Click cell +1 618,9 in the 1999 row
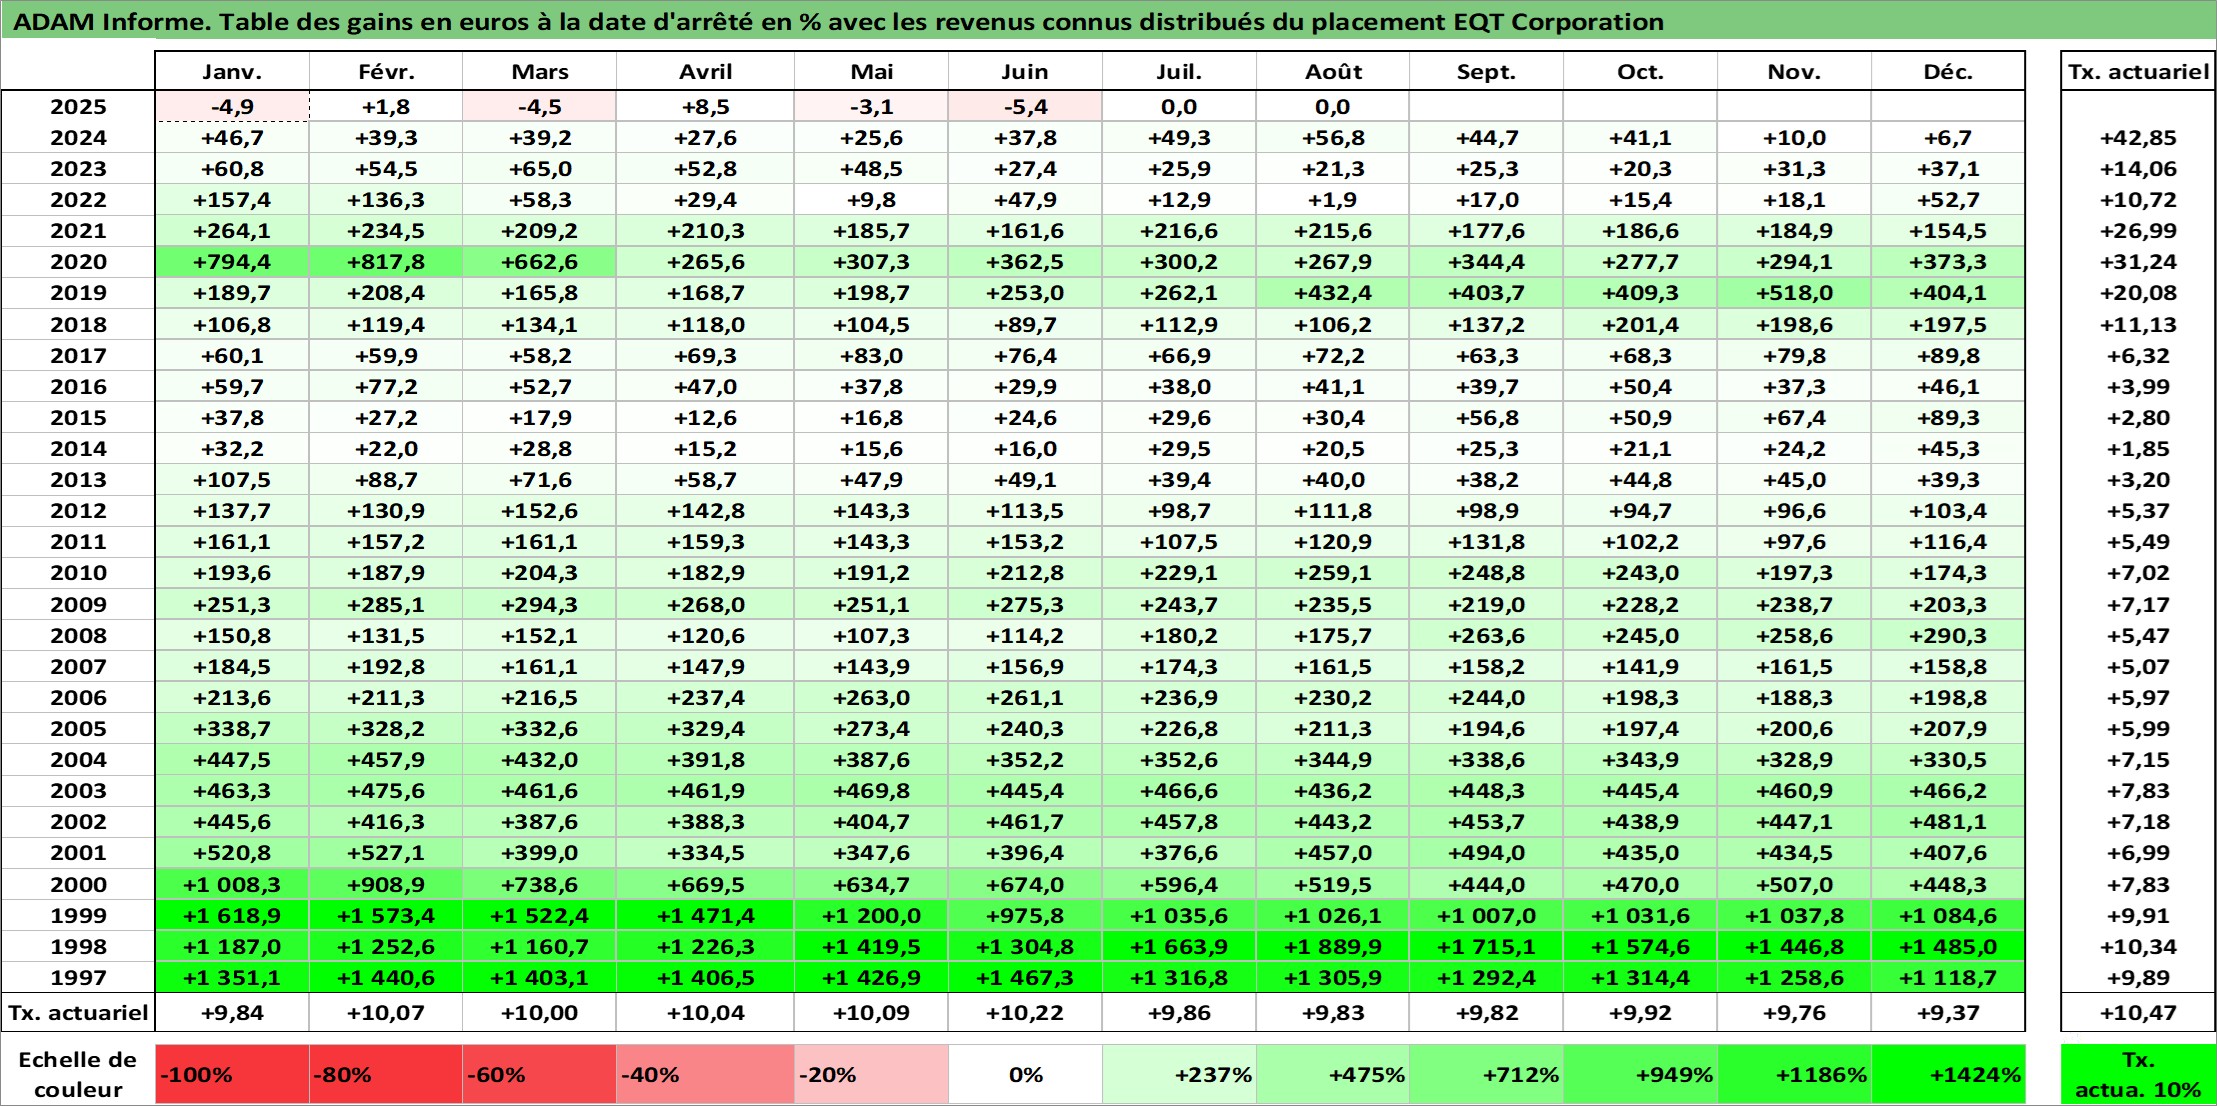This screenshot has width=2217, height=1106. coord(232,915)
